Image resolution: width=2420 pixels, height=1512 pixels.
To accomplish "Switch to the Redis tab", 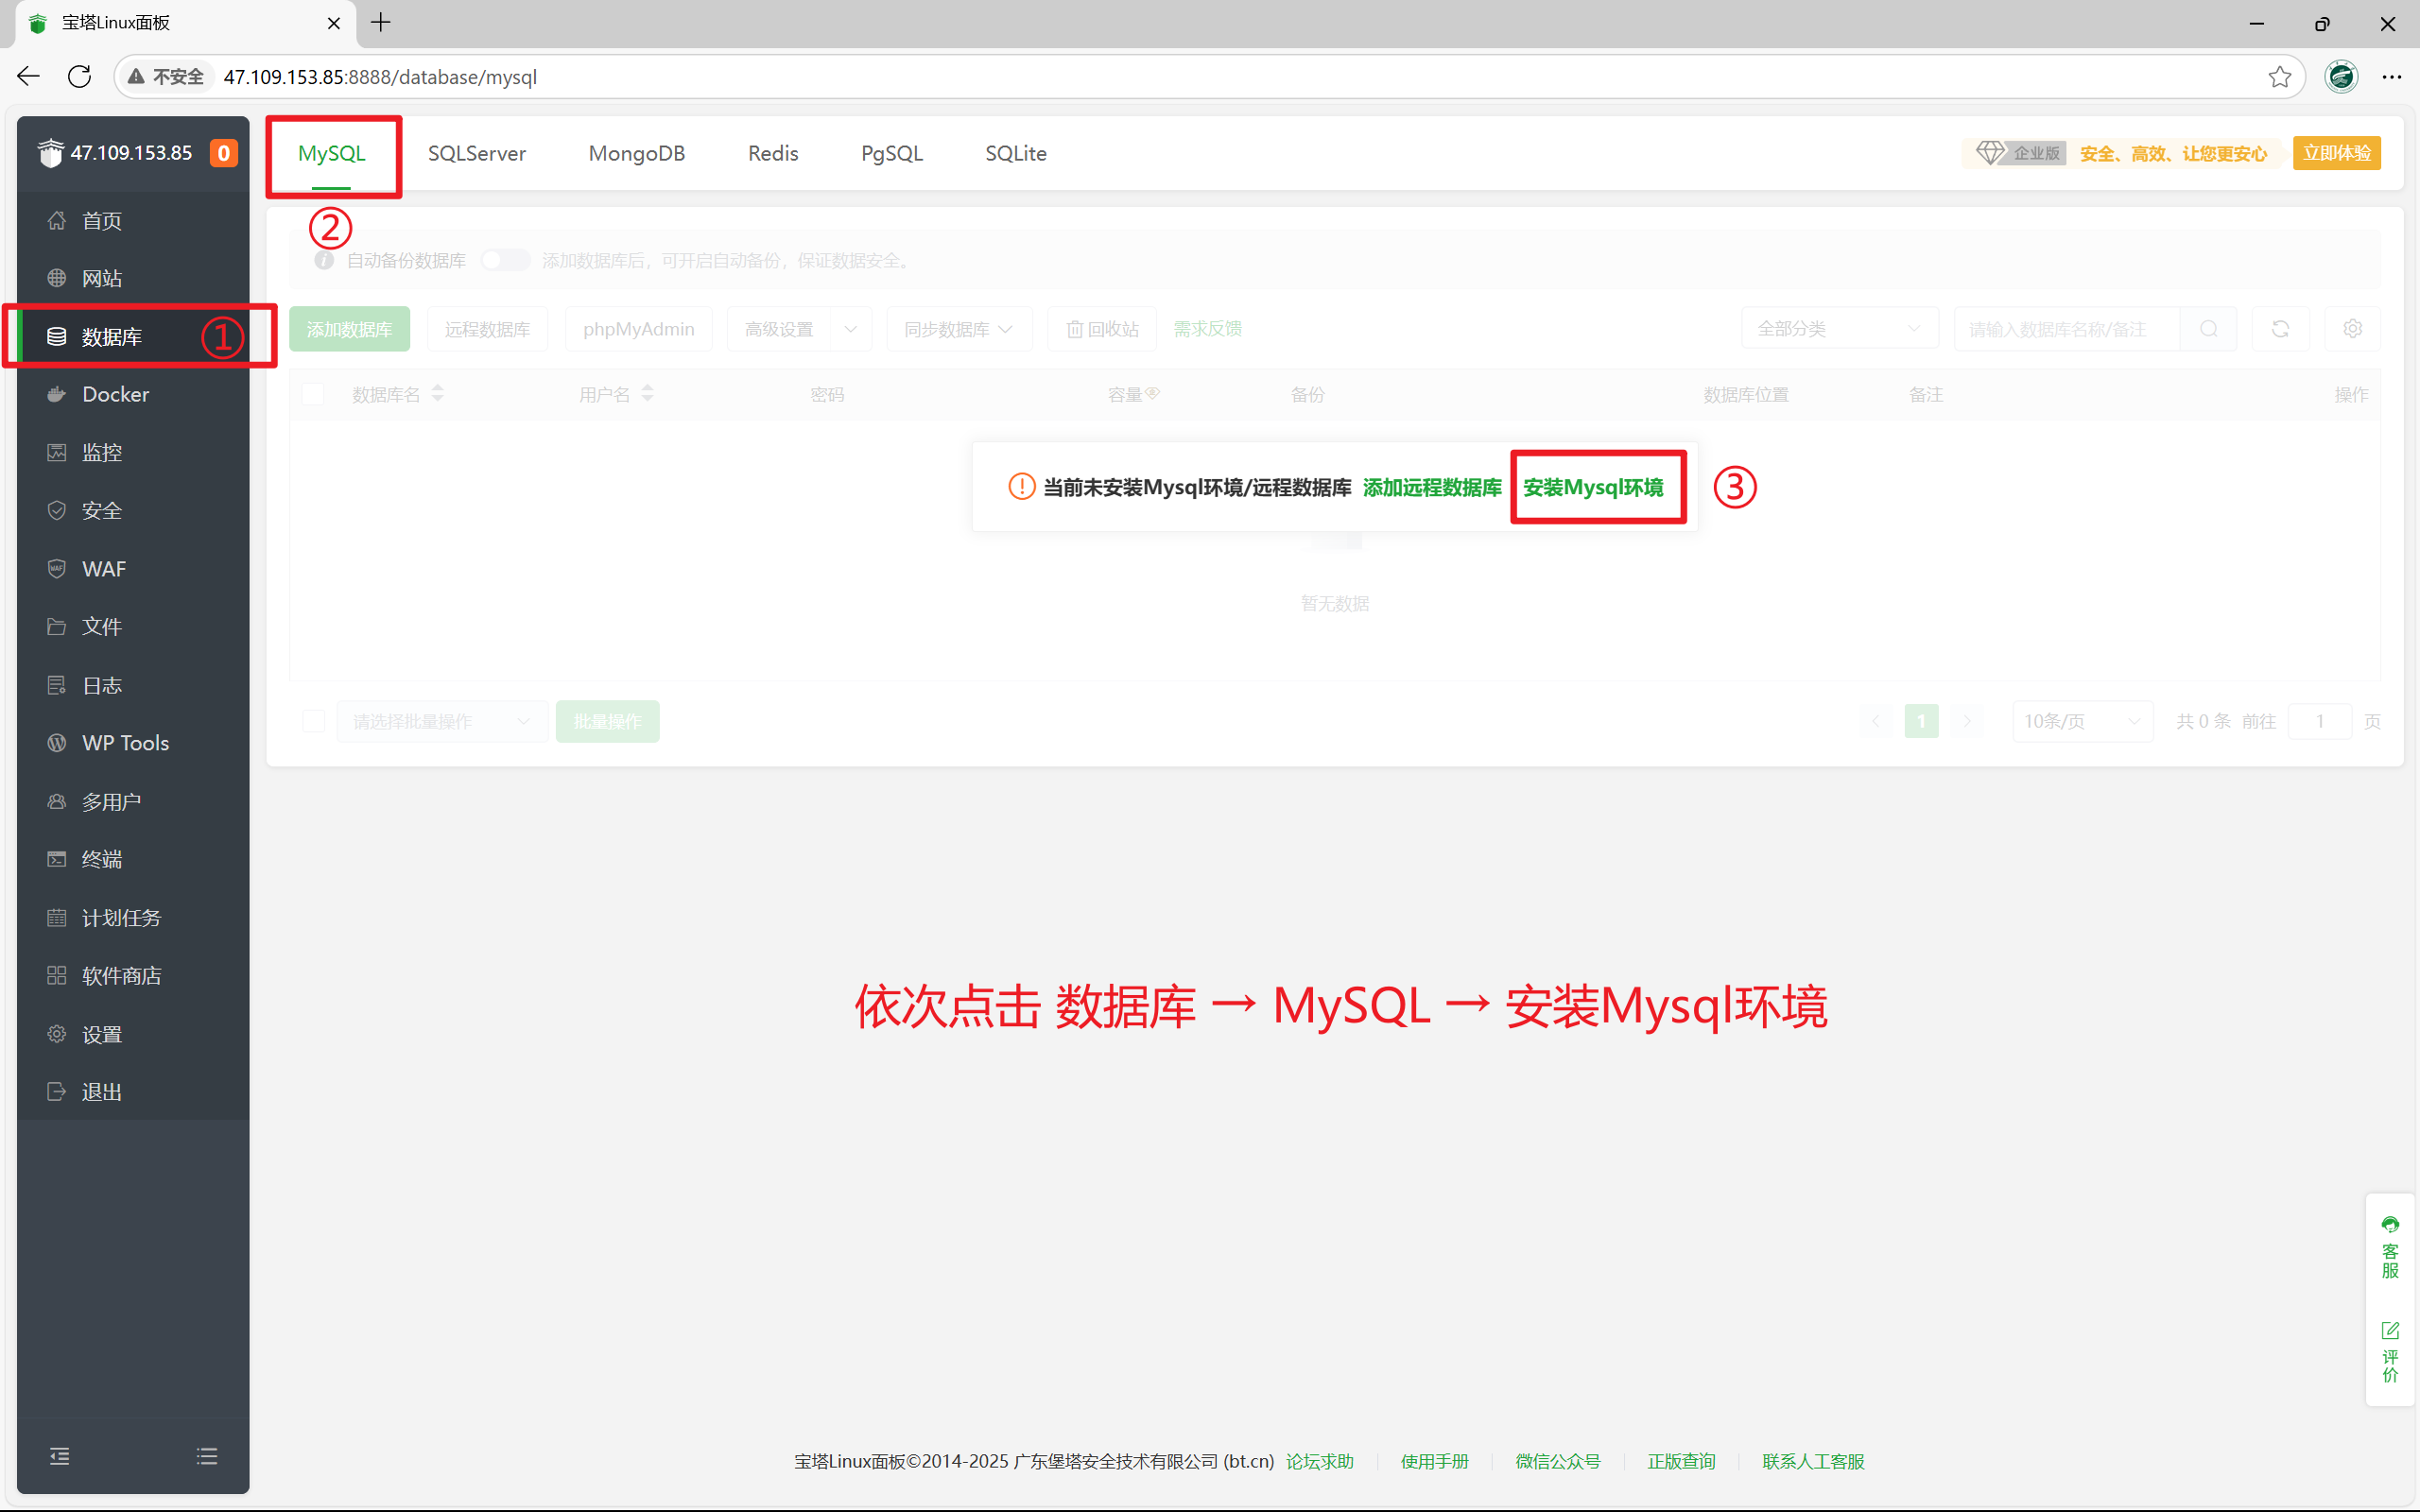I will [772, 153].
